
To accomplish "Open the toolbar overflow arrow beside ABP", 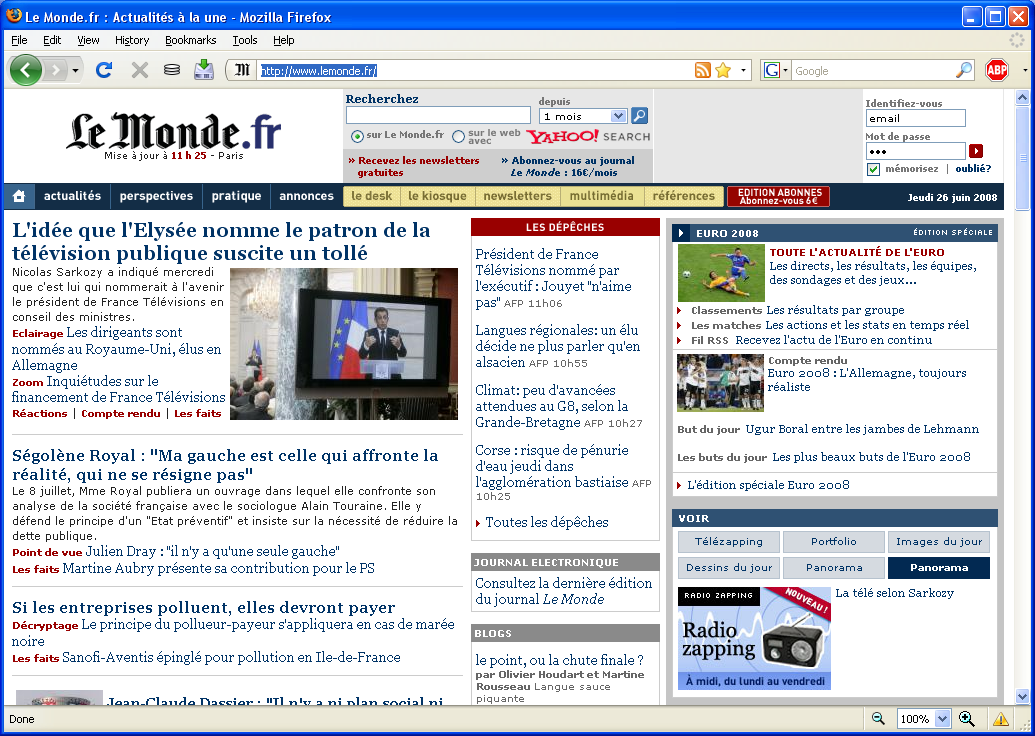I will coord(1024,70).
